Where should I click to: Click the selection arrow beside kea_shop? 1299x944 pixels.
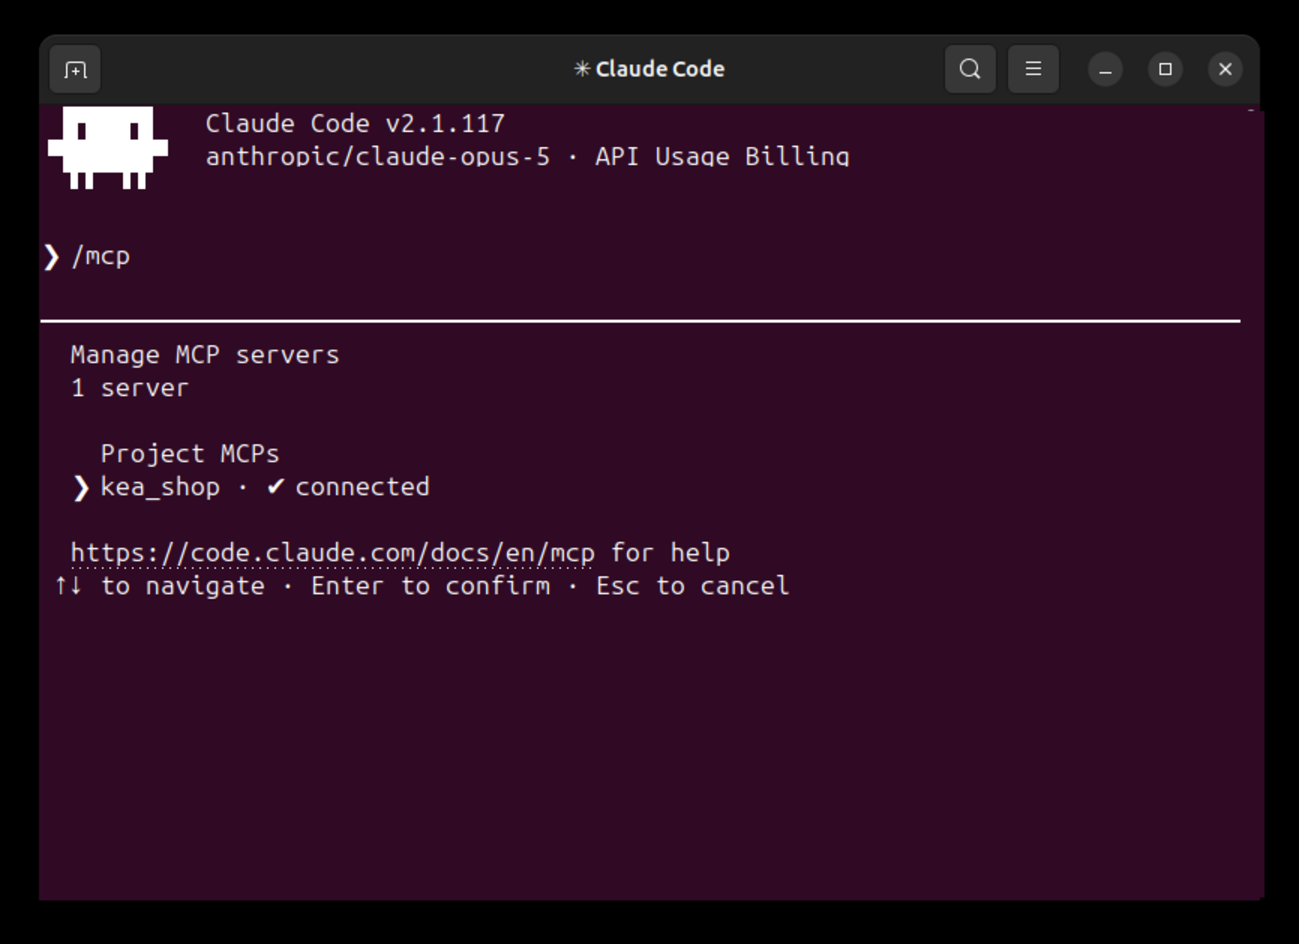[81, 487]
